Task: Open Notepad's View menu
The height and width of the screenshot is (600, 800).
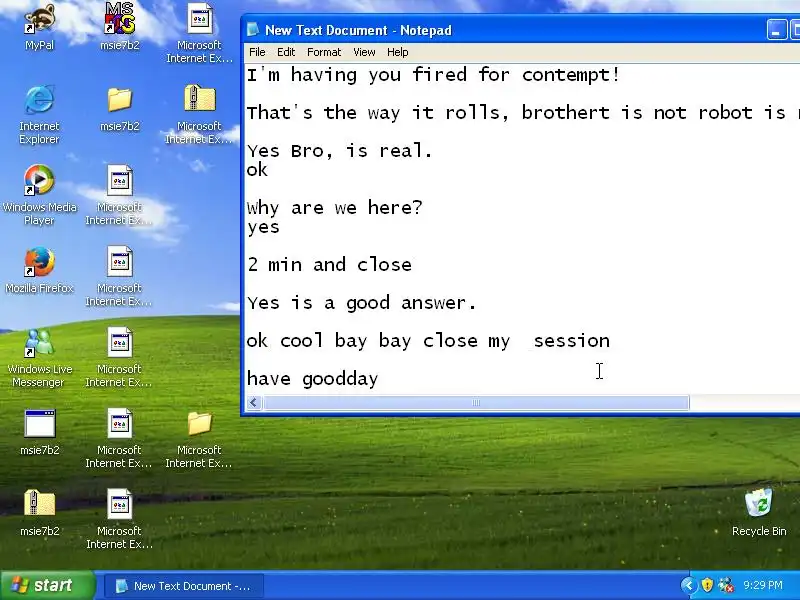Action: pyautogui.click(x=364, y=52)
